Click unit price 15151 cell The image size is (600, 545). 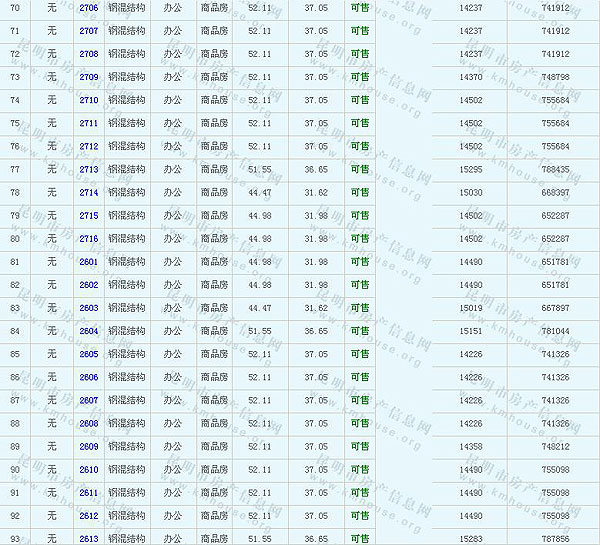click(x=471, y=331)
